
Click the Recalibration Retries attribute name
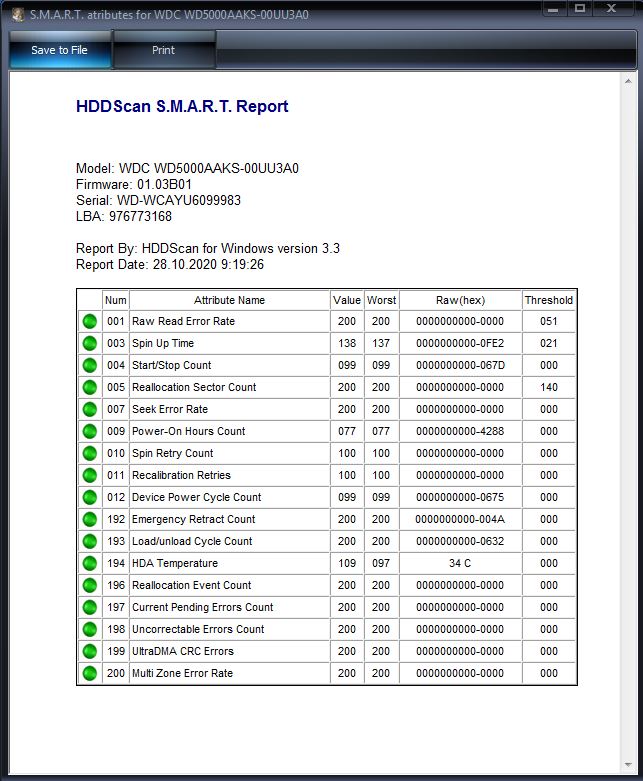[181, 475]
